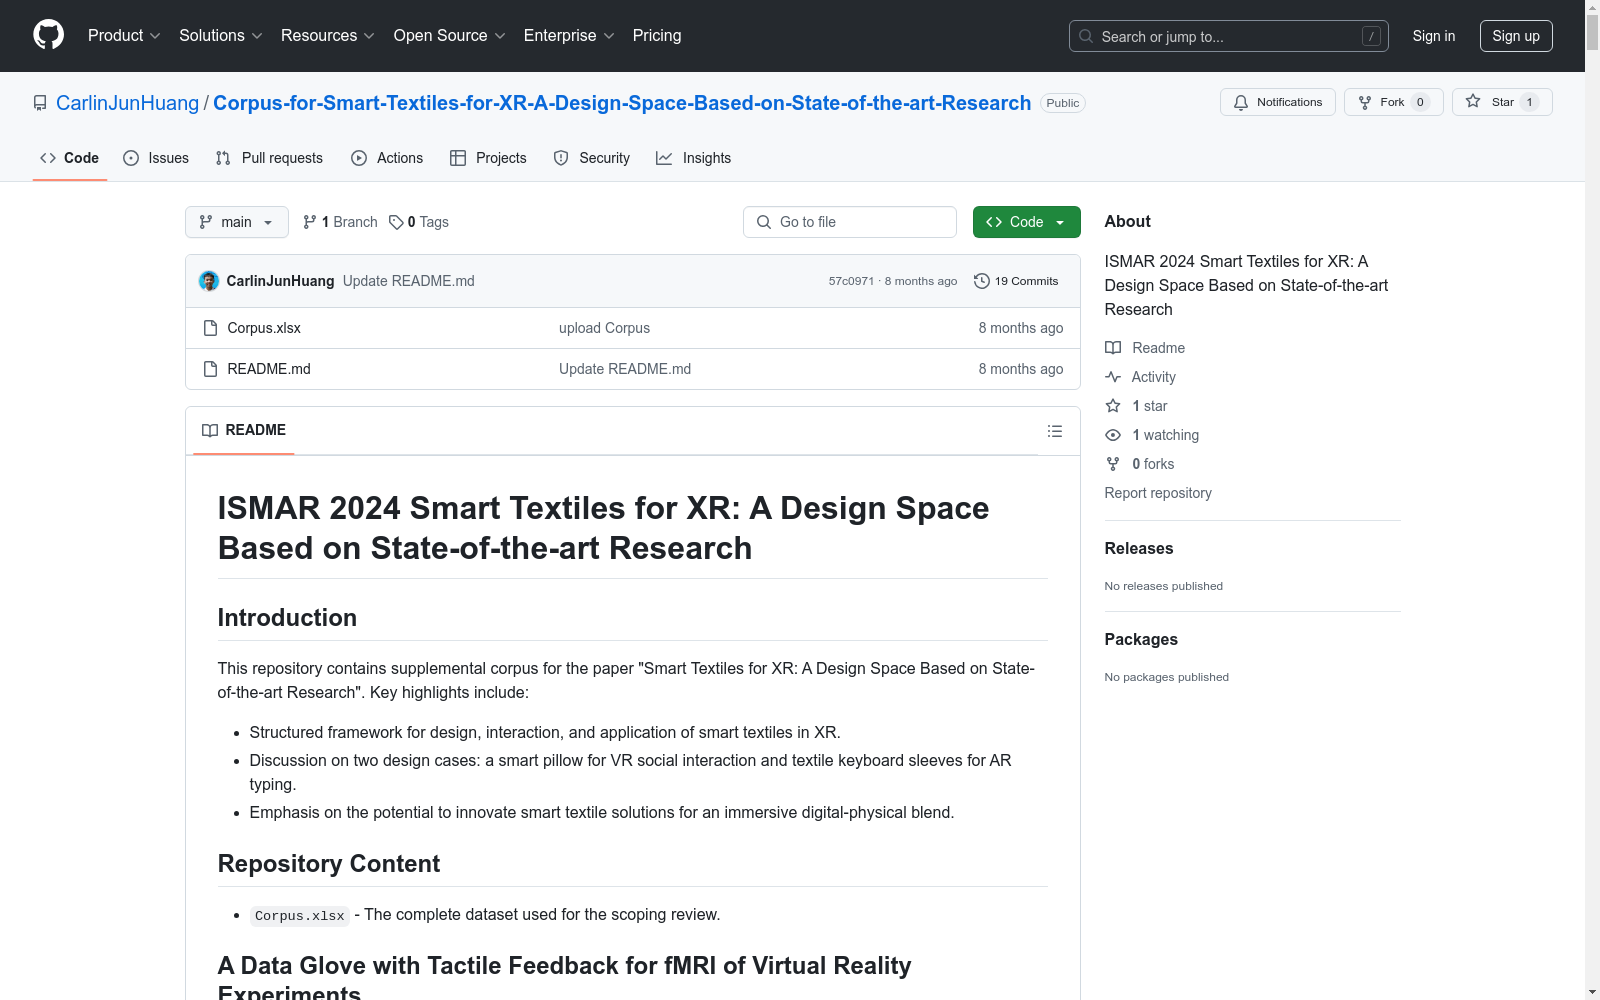Click the tag icon beside 0 Tags
The width and height of the screenshot is (1600, 1000).
pyautogui.click(x=396, y=222)
